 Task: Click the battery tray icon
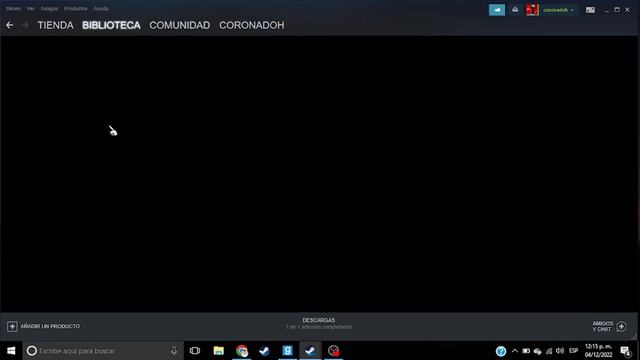click(526, 351)
